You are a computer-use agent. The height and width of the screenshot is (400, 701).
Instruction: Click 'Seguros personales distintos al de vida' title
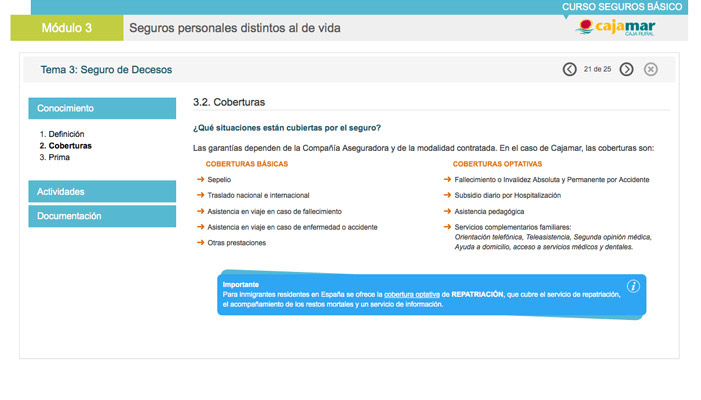point(235,28)
